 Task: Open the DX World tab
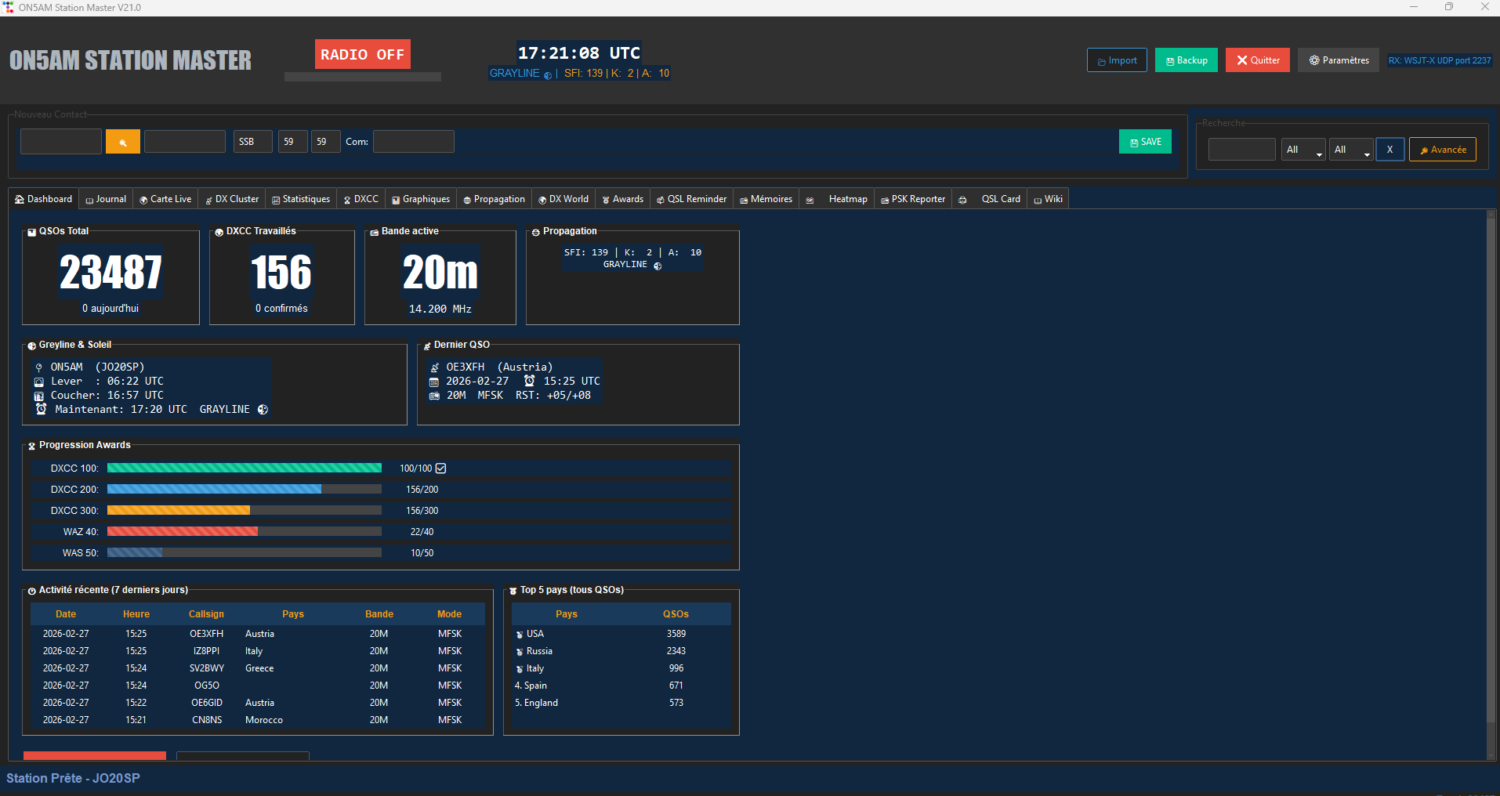(563, 199)
